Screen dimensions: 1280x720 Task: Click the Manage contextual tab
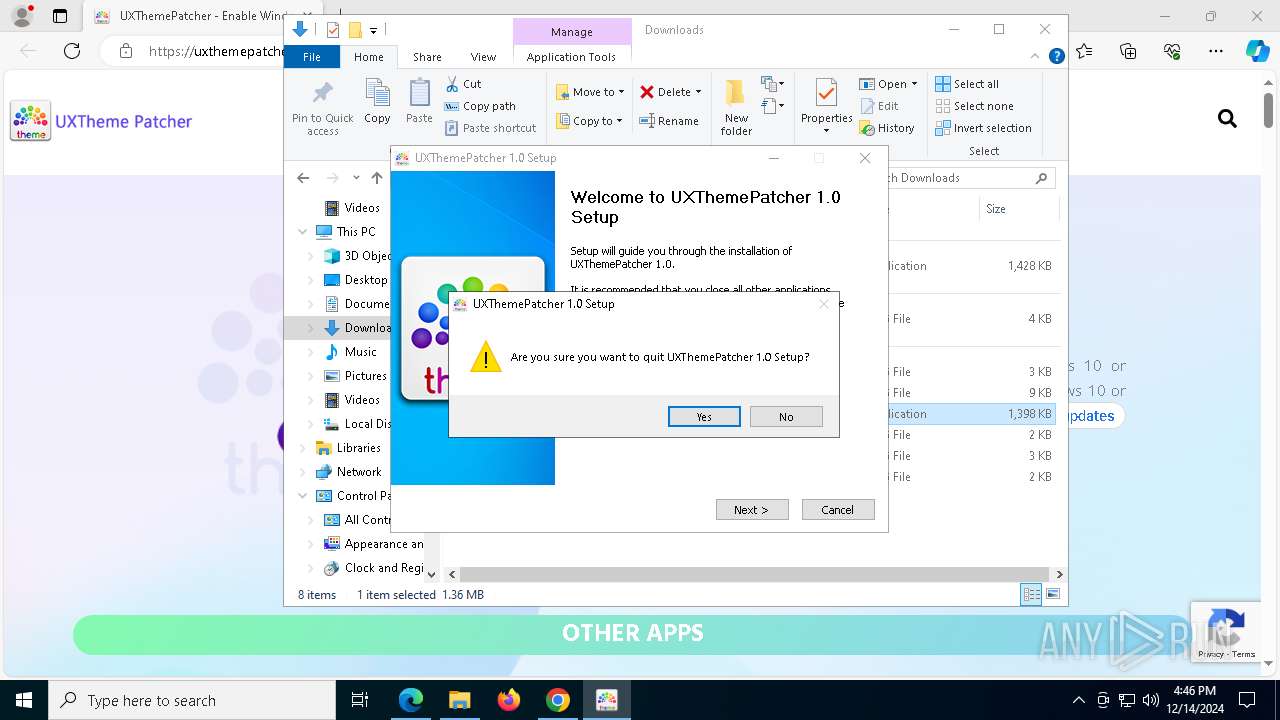tap(572, 32)
